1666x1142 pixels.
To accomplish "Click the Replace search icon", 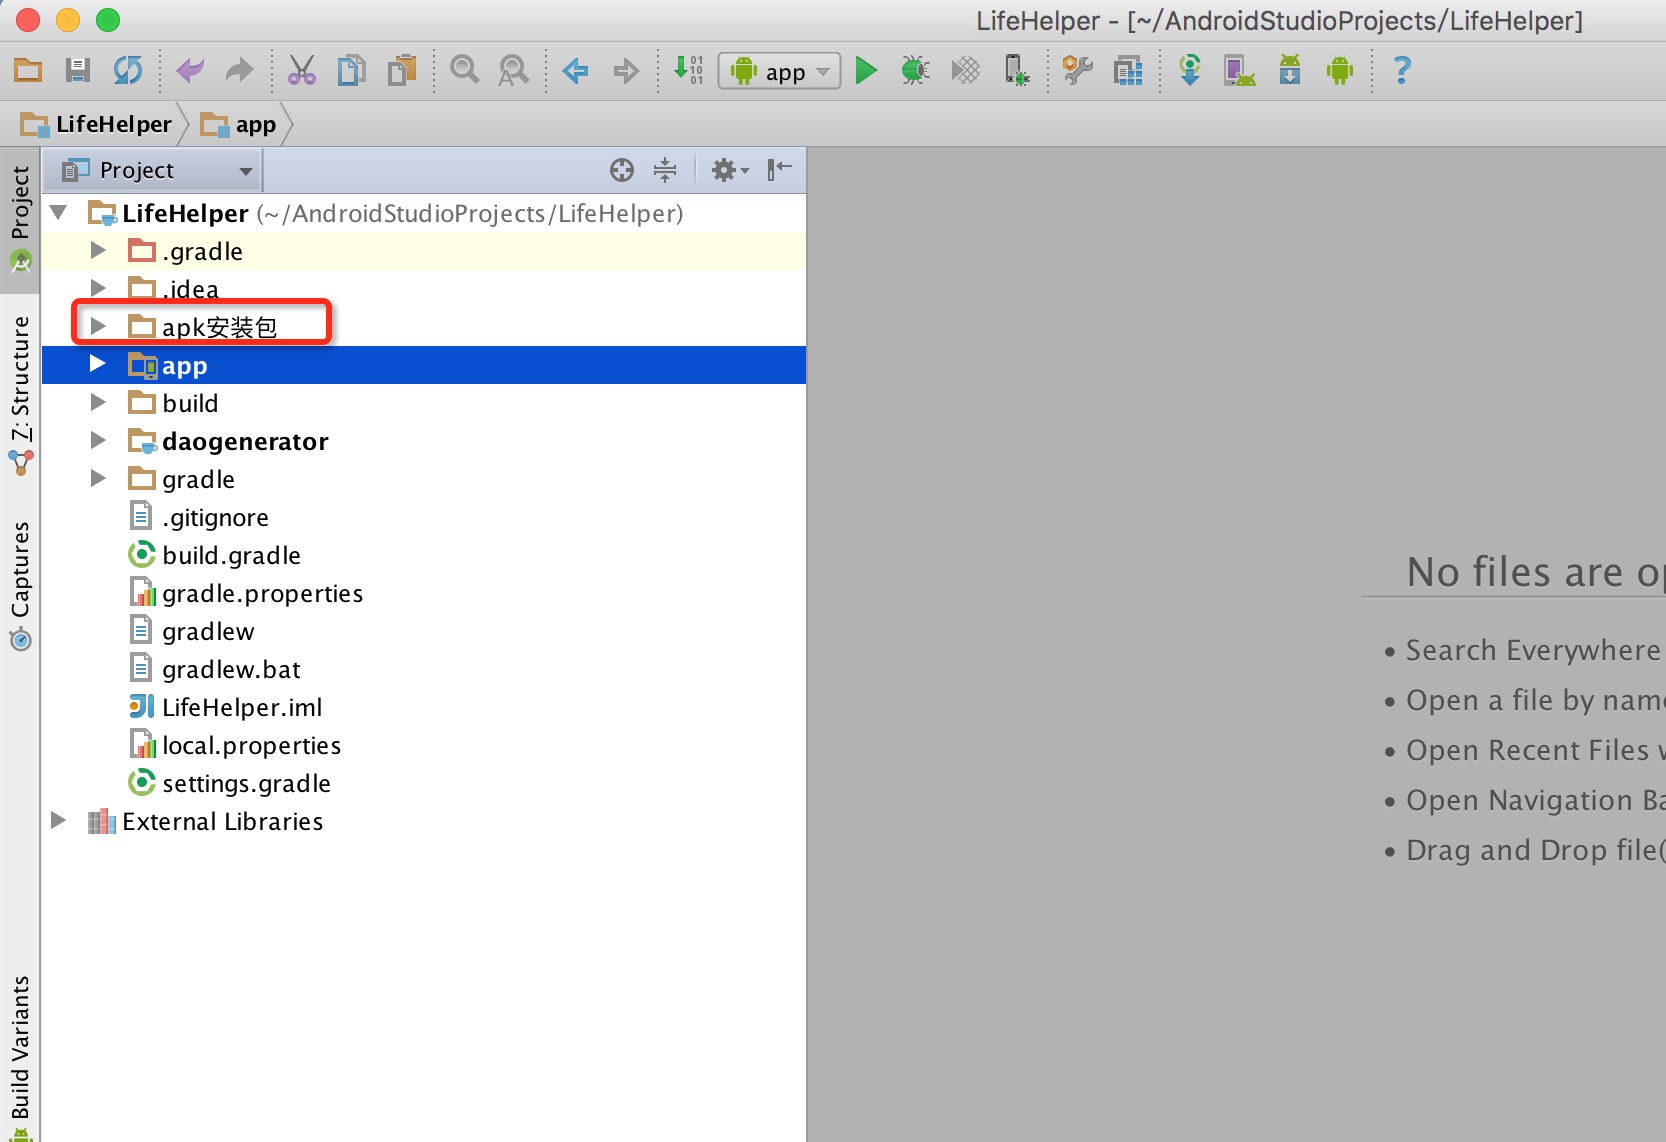I will (514, 70).
